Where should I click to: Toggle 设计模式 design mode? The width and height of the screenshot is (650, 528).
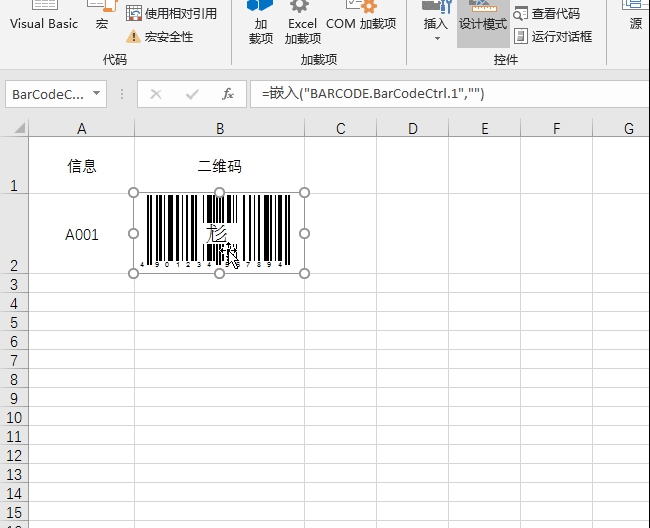coord(483,23)
